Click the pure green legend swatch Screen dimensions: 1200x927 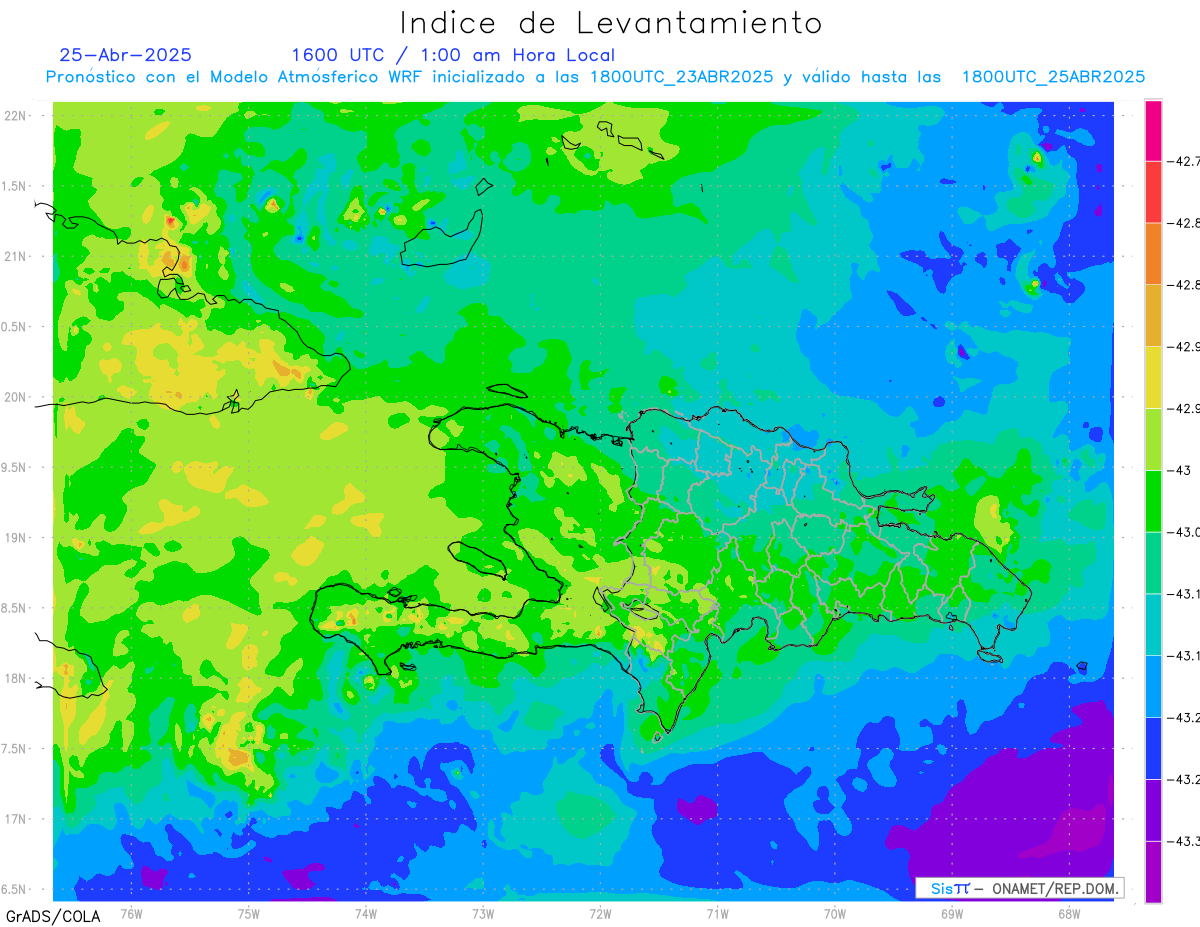1153,500
